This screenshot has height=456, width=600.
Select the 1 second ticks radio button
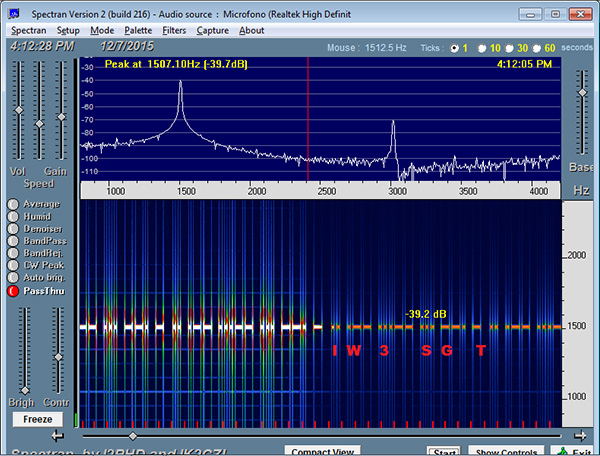(x=454, y=48)
